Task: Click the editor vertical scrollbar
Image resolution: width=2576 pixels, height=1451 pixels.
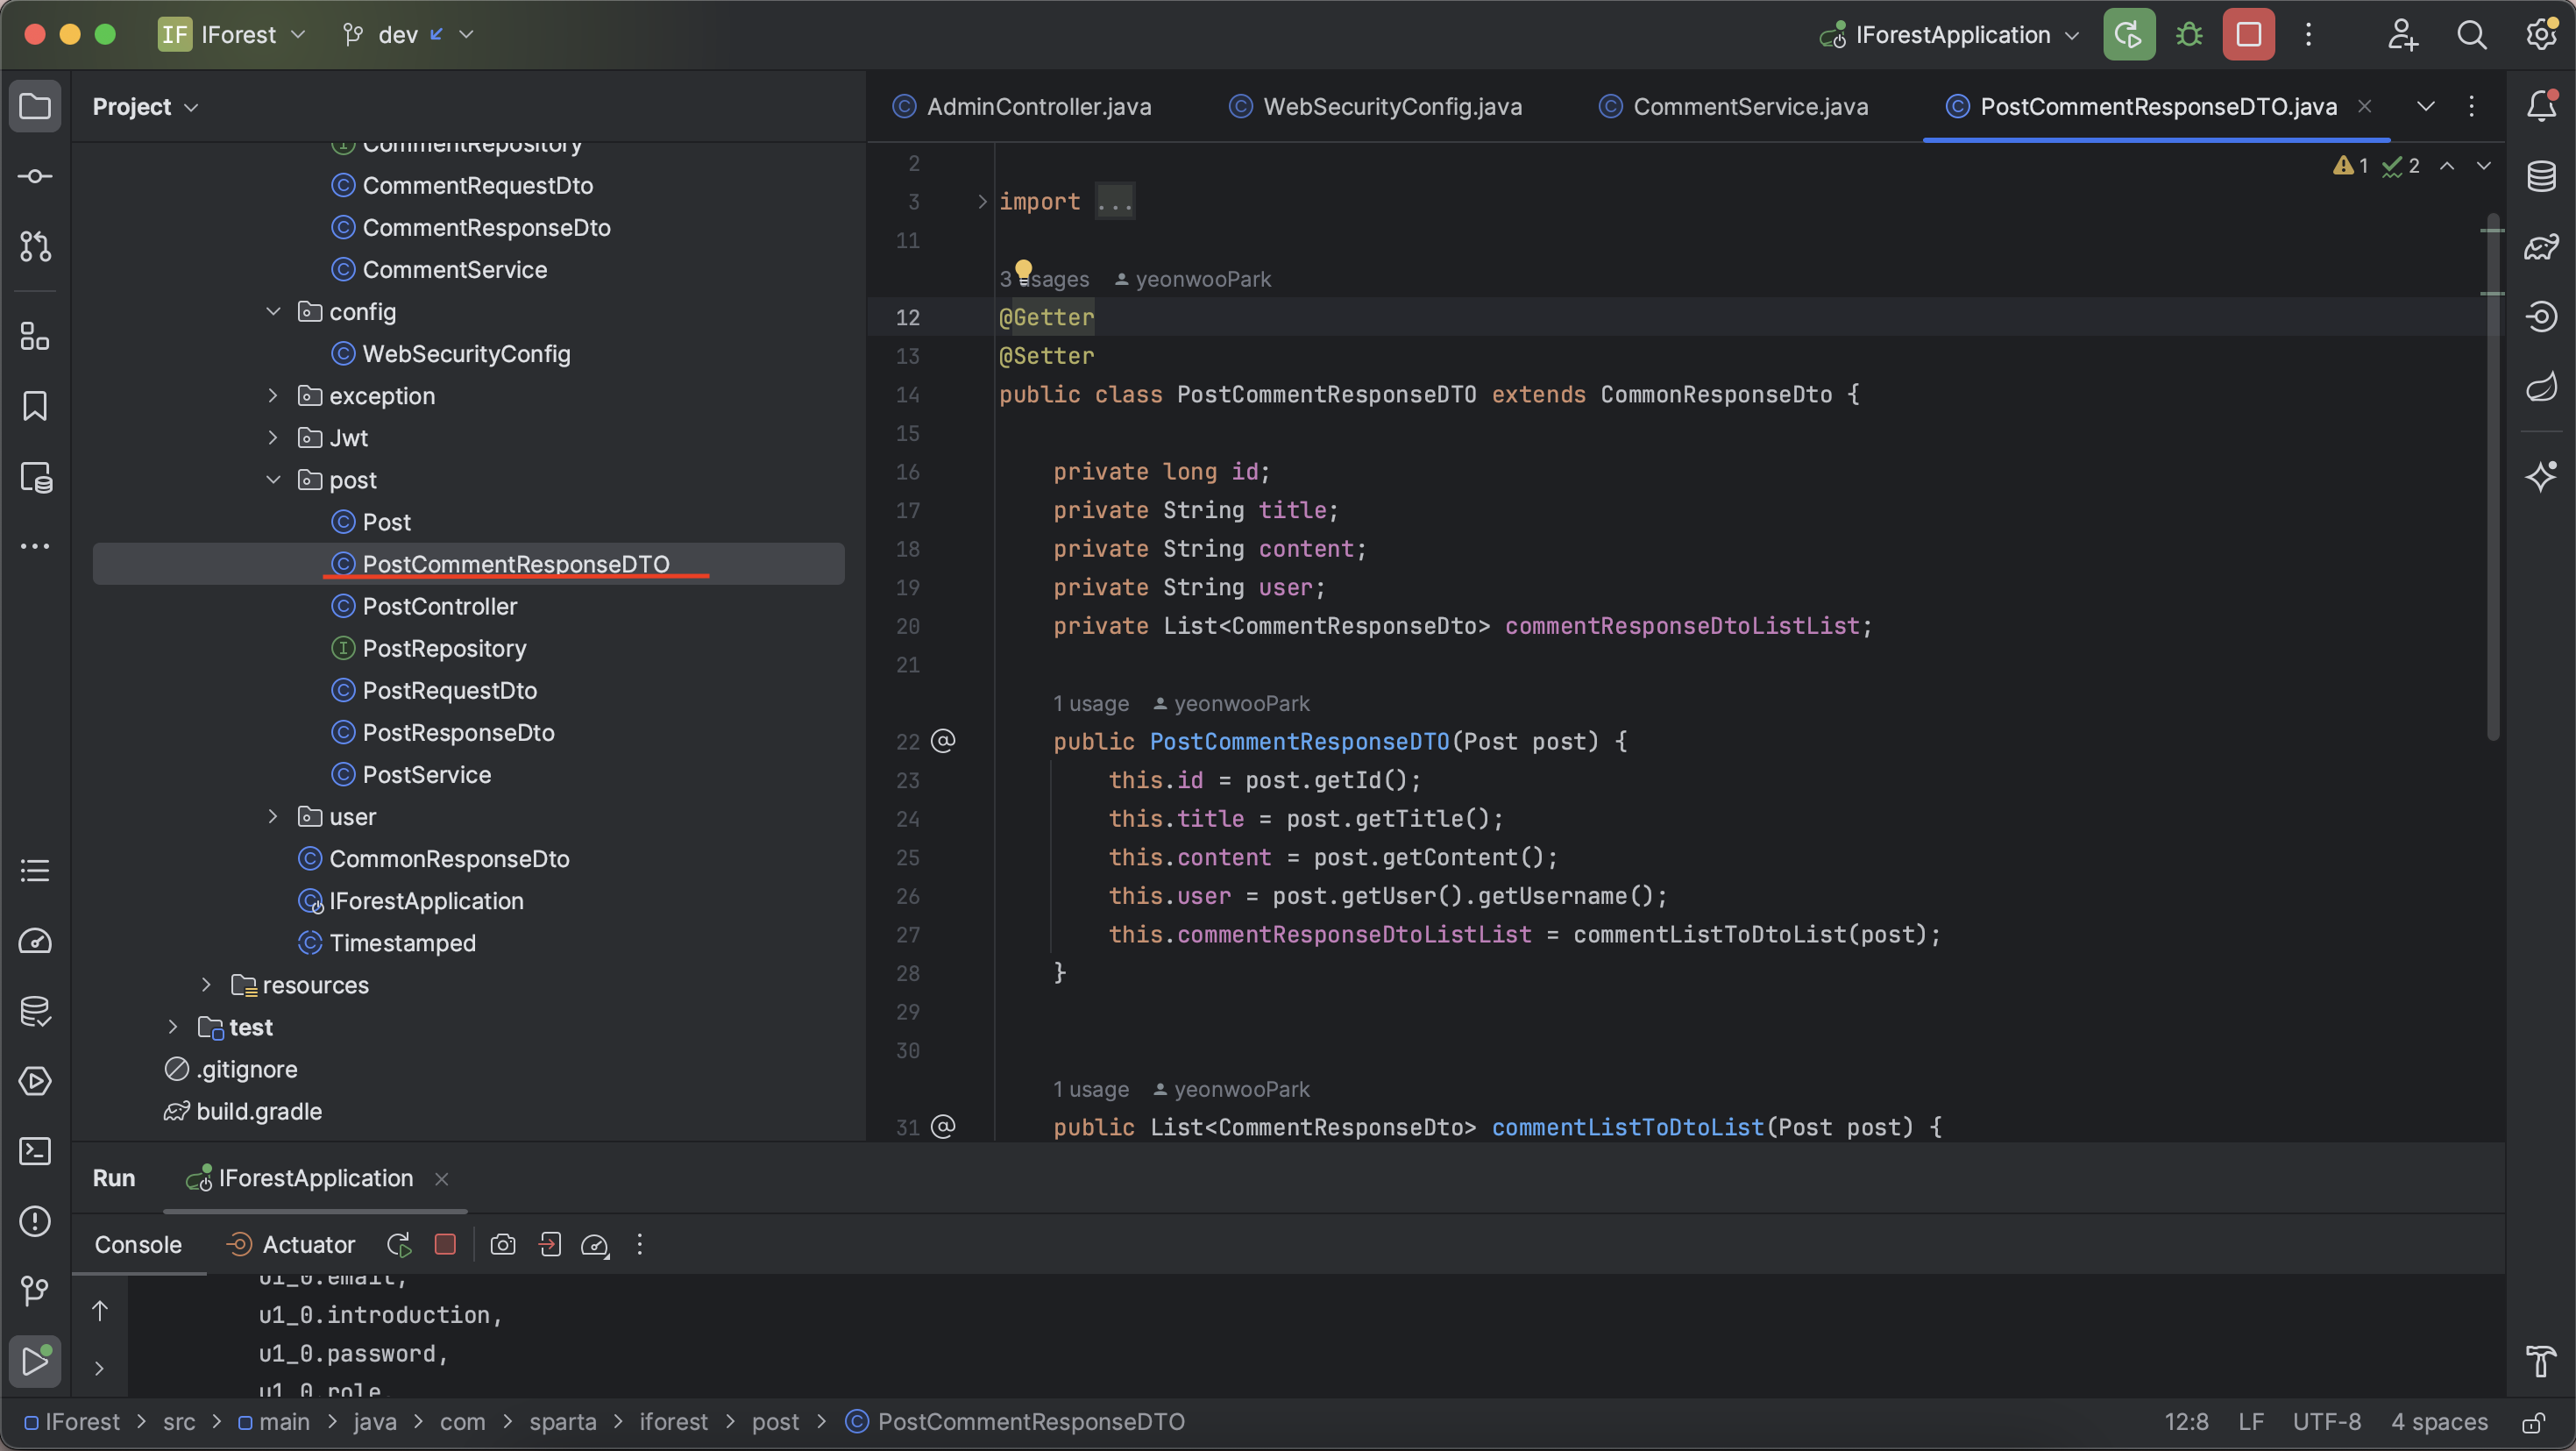Action: 2492,480
